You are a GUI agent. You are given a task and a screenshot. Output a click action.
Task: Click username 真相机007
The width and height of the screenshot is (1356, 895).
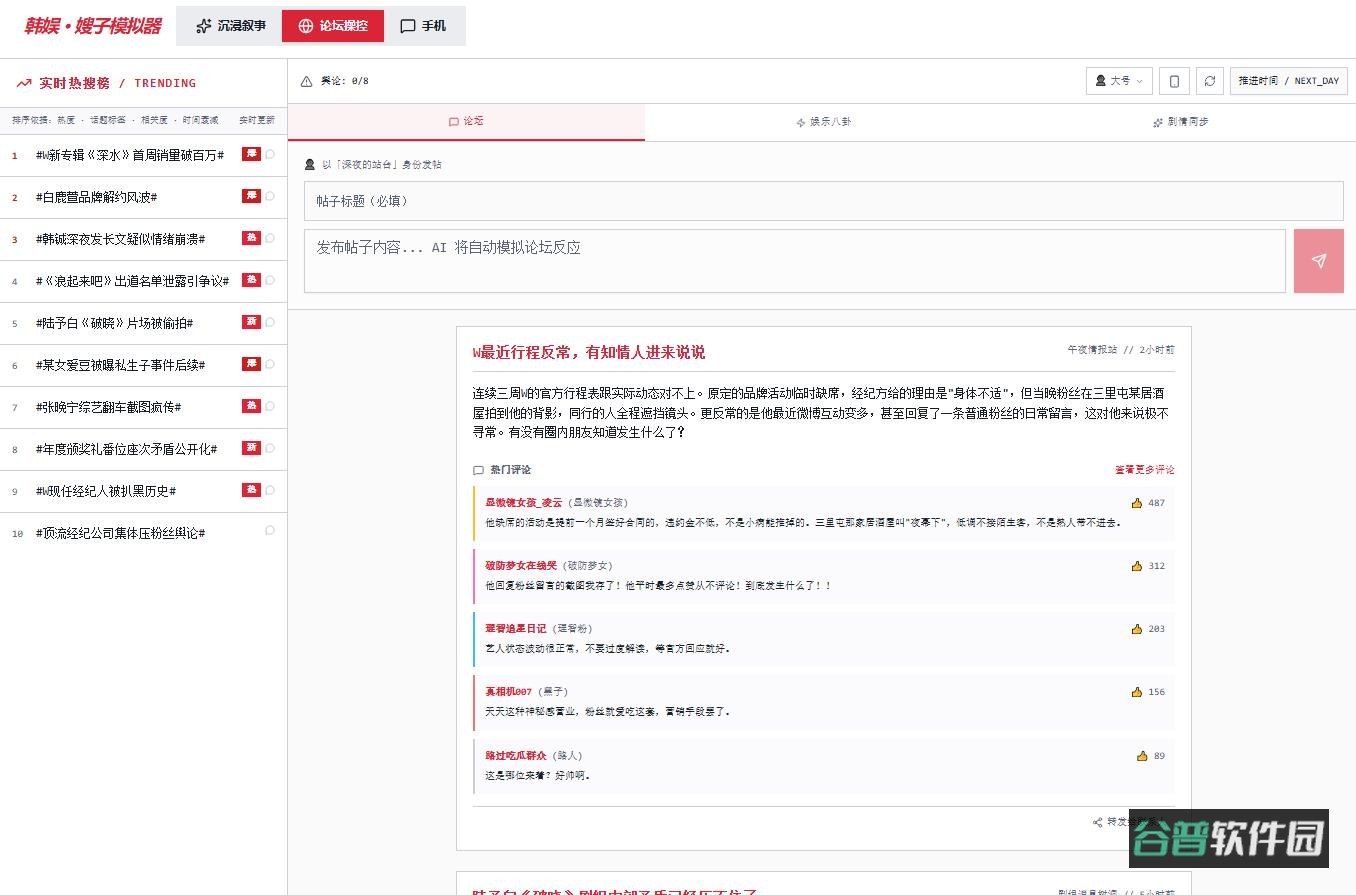(509, 692)
